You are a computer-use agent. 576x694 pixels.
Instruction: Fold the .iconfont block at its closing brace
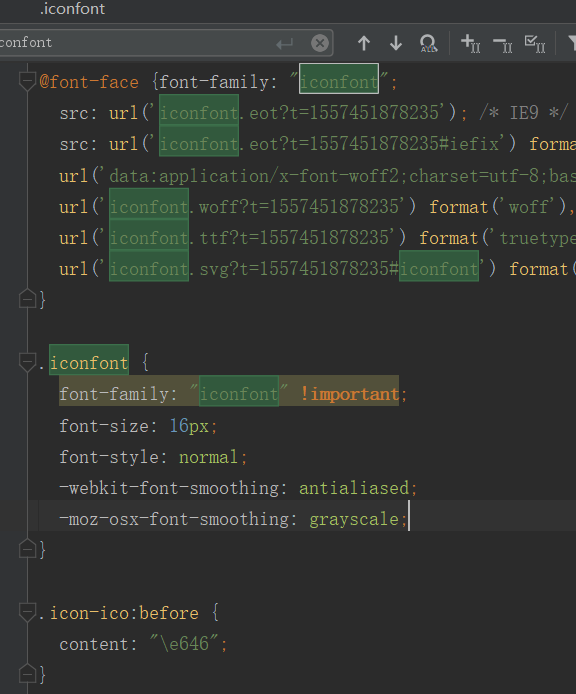click(27, 549)
